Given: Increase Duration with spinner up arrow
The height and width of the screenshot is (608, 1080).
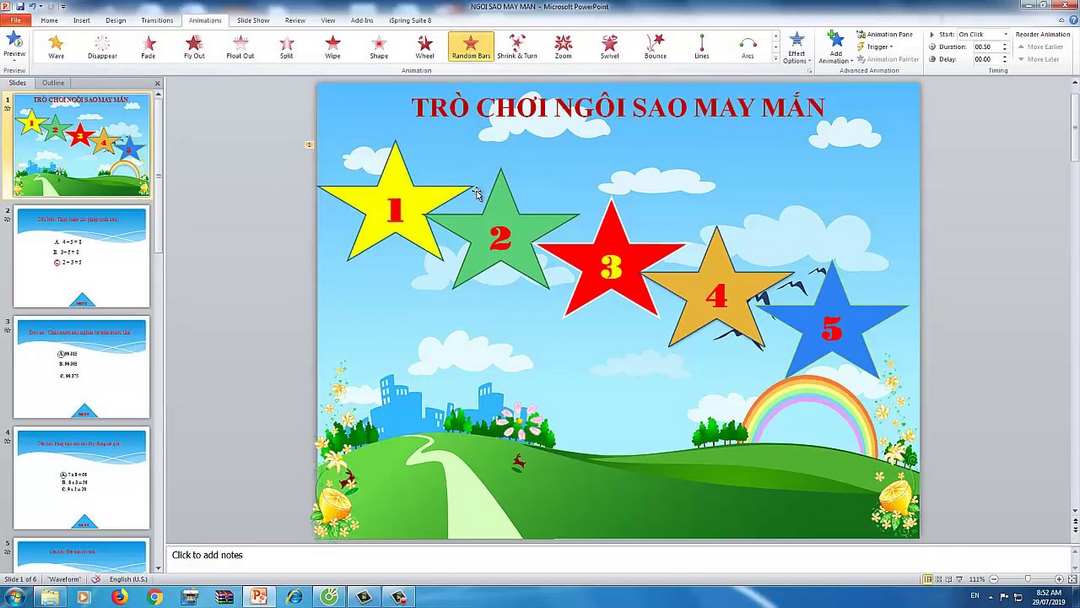Looking at the screenshot, I should (x=1004, y=45).
